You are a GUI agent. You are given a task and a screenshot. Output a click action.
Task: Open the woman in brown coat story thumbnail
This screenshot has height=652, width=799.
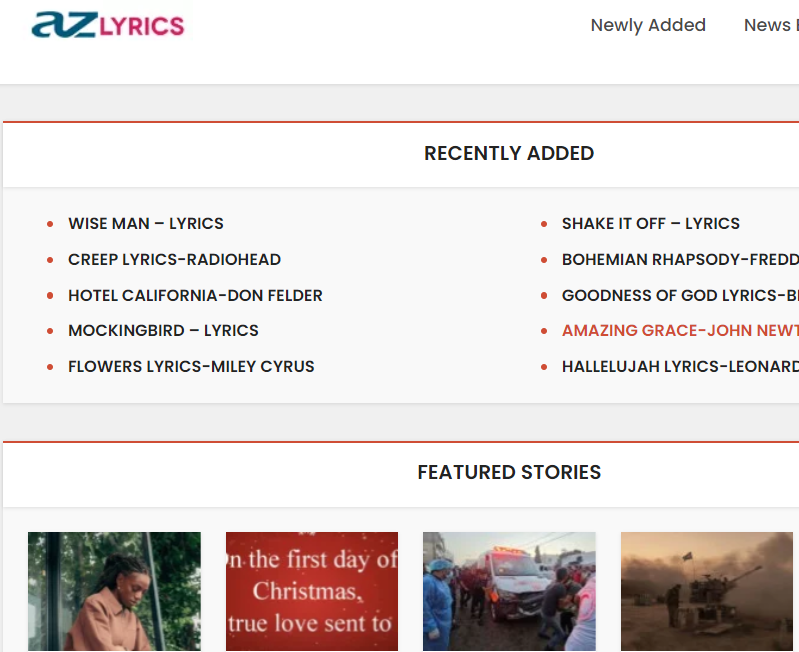[114, 591]
